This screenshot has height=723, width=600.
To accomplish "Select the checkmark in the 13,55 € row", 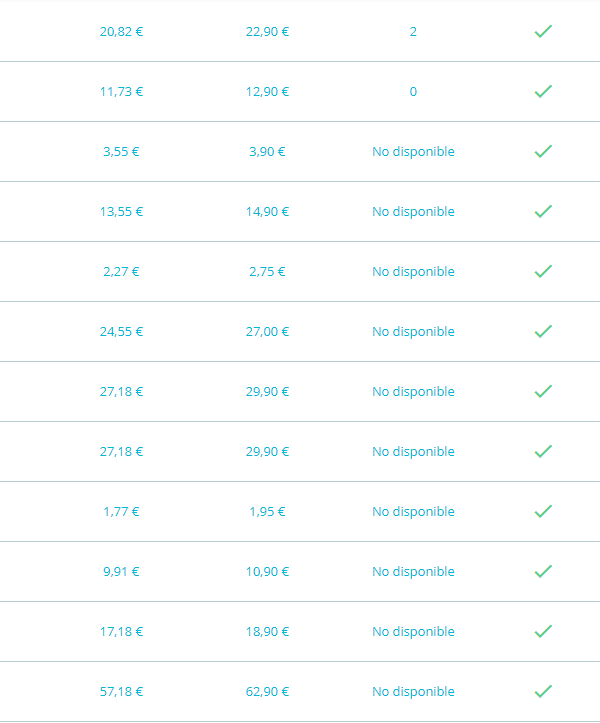I will coord(543,211).
